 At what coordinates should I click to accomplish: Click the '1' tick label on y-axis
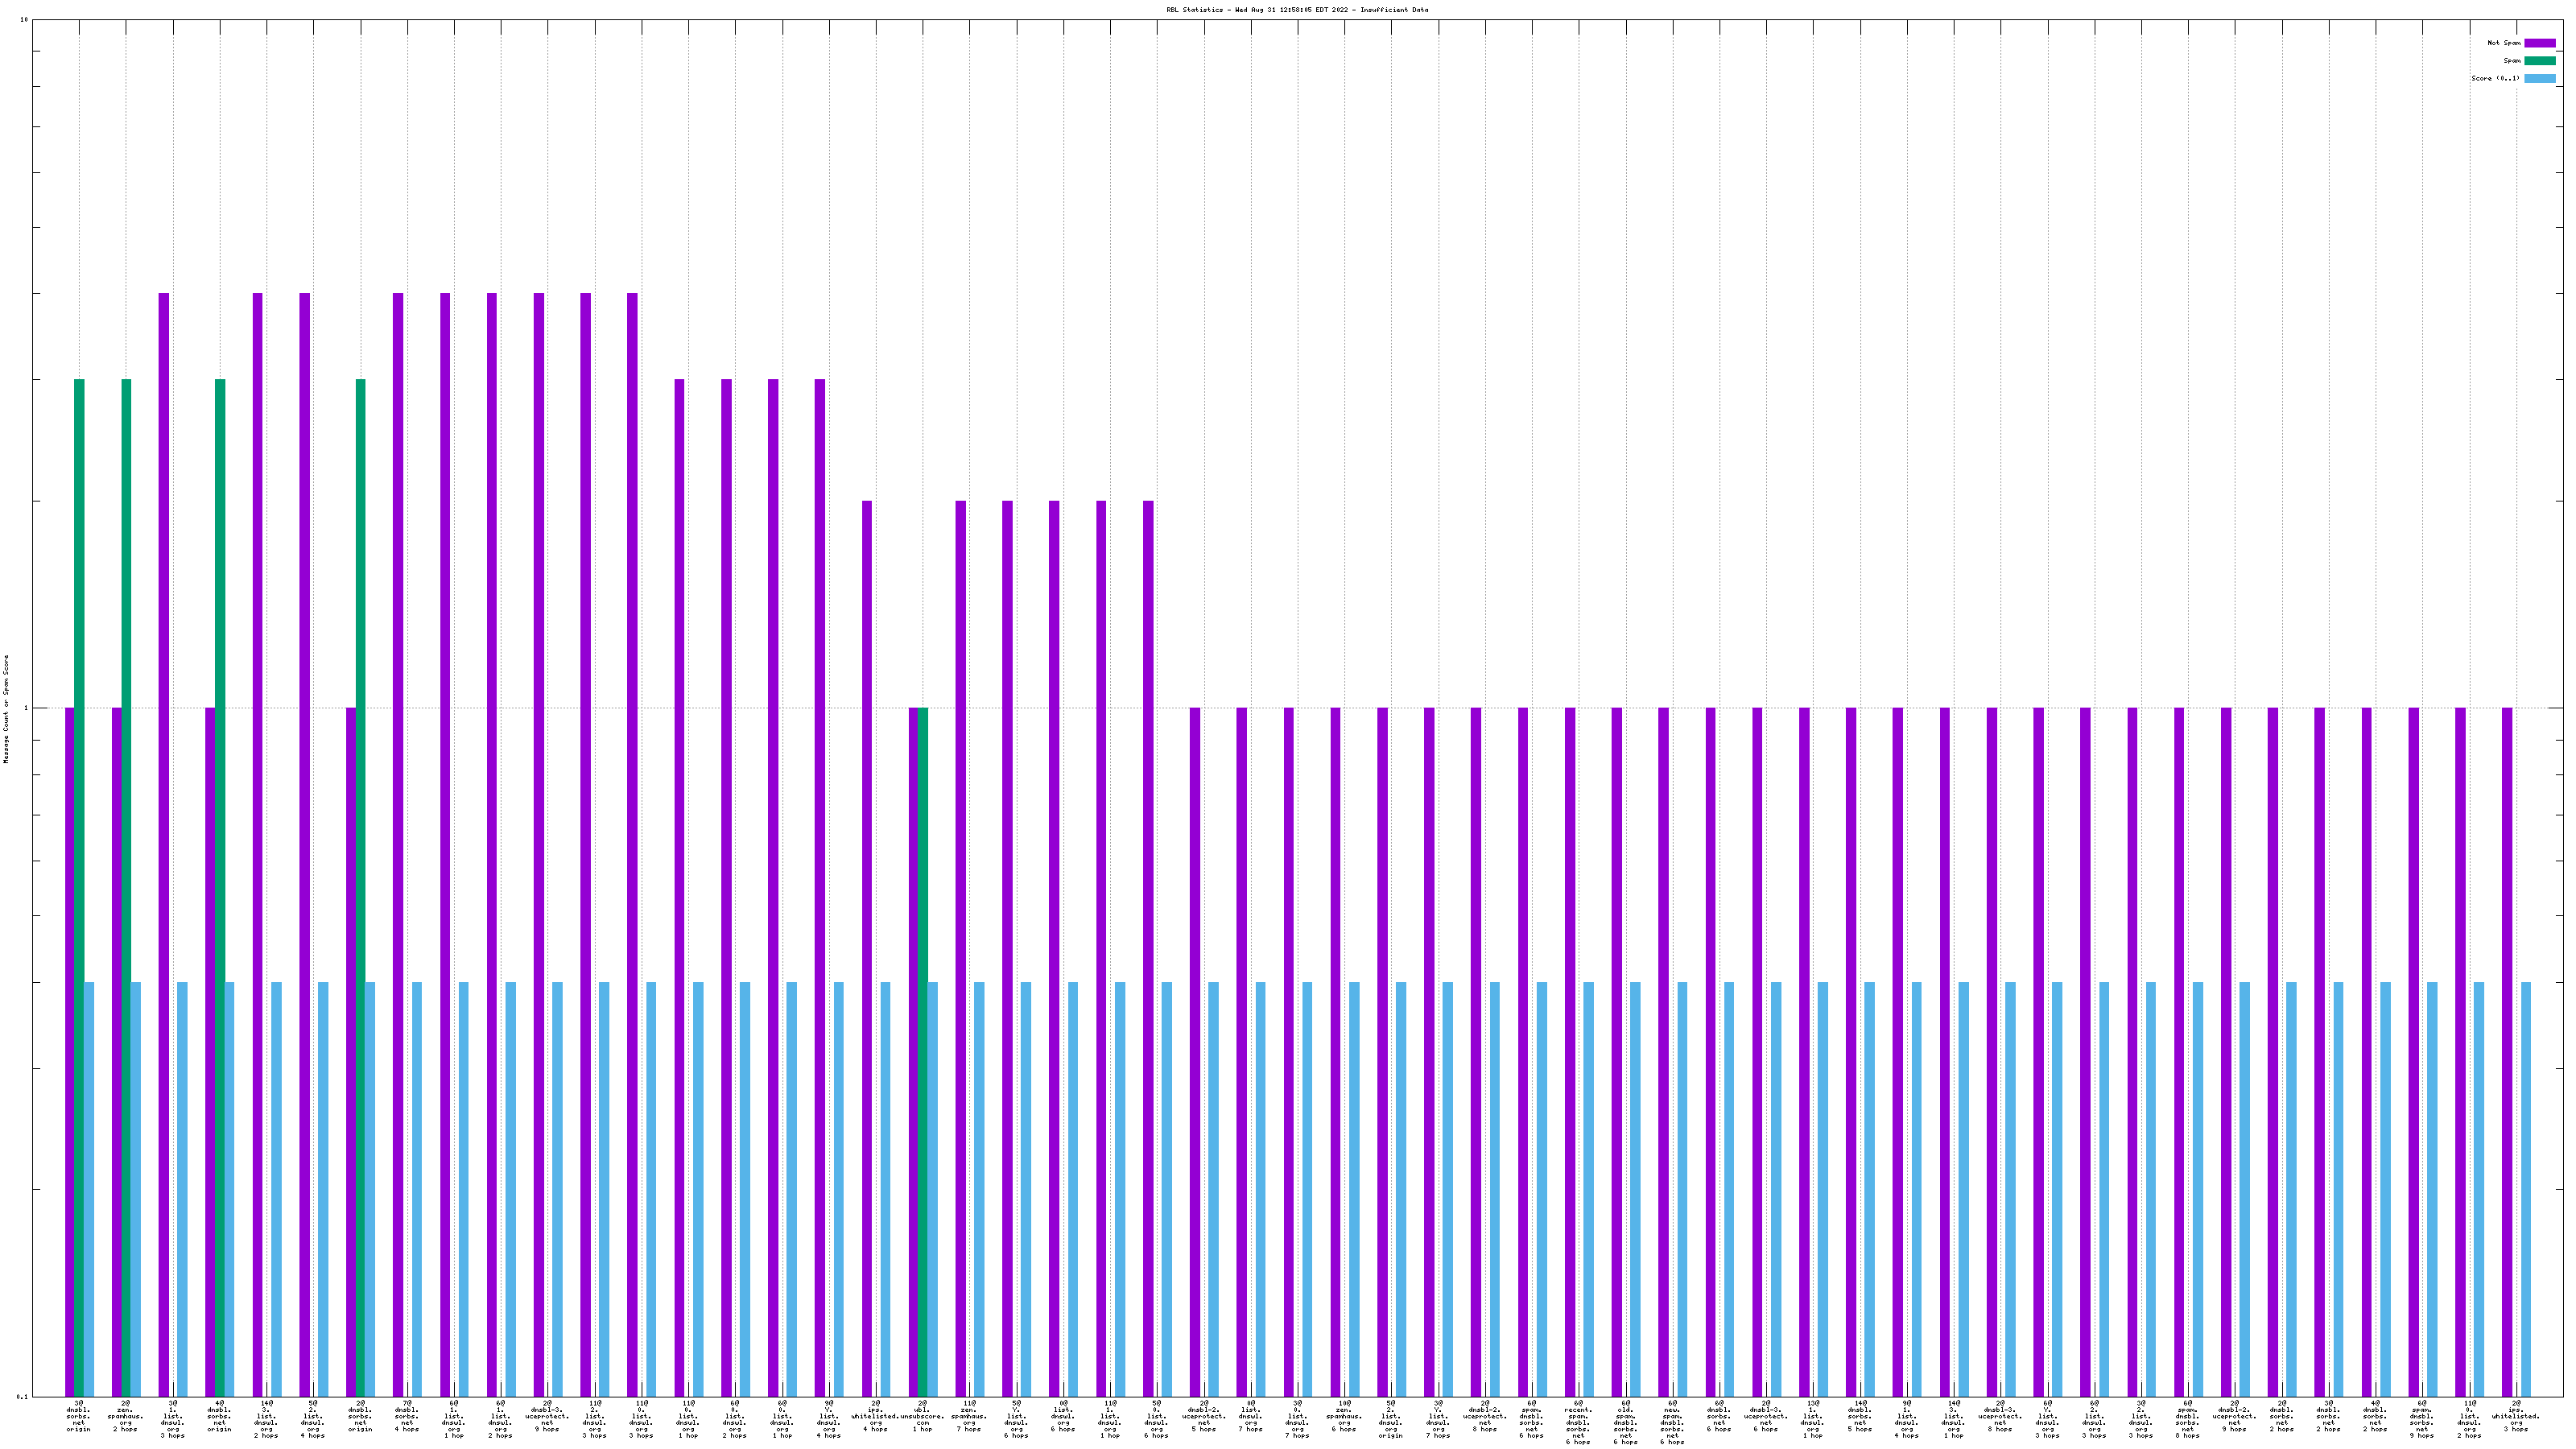point(26,709)
